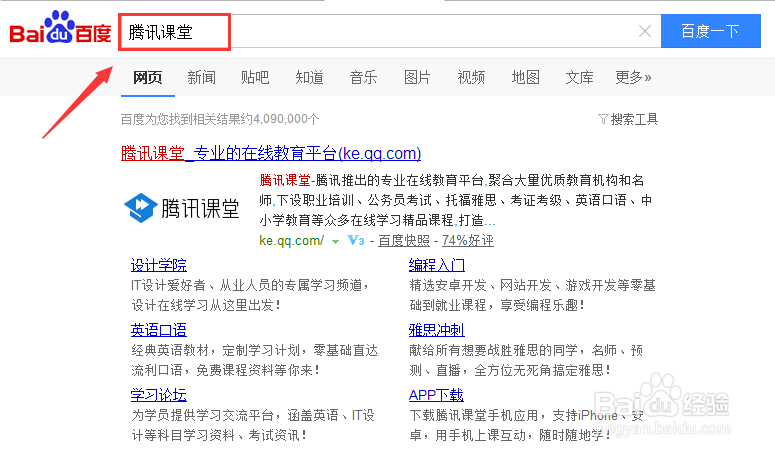Open the 编程入门 sublink
The width and height of the screenshot is (775, 456).
pos(437,265)
